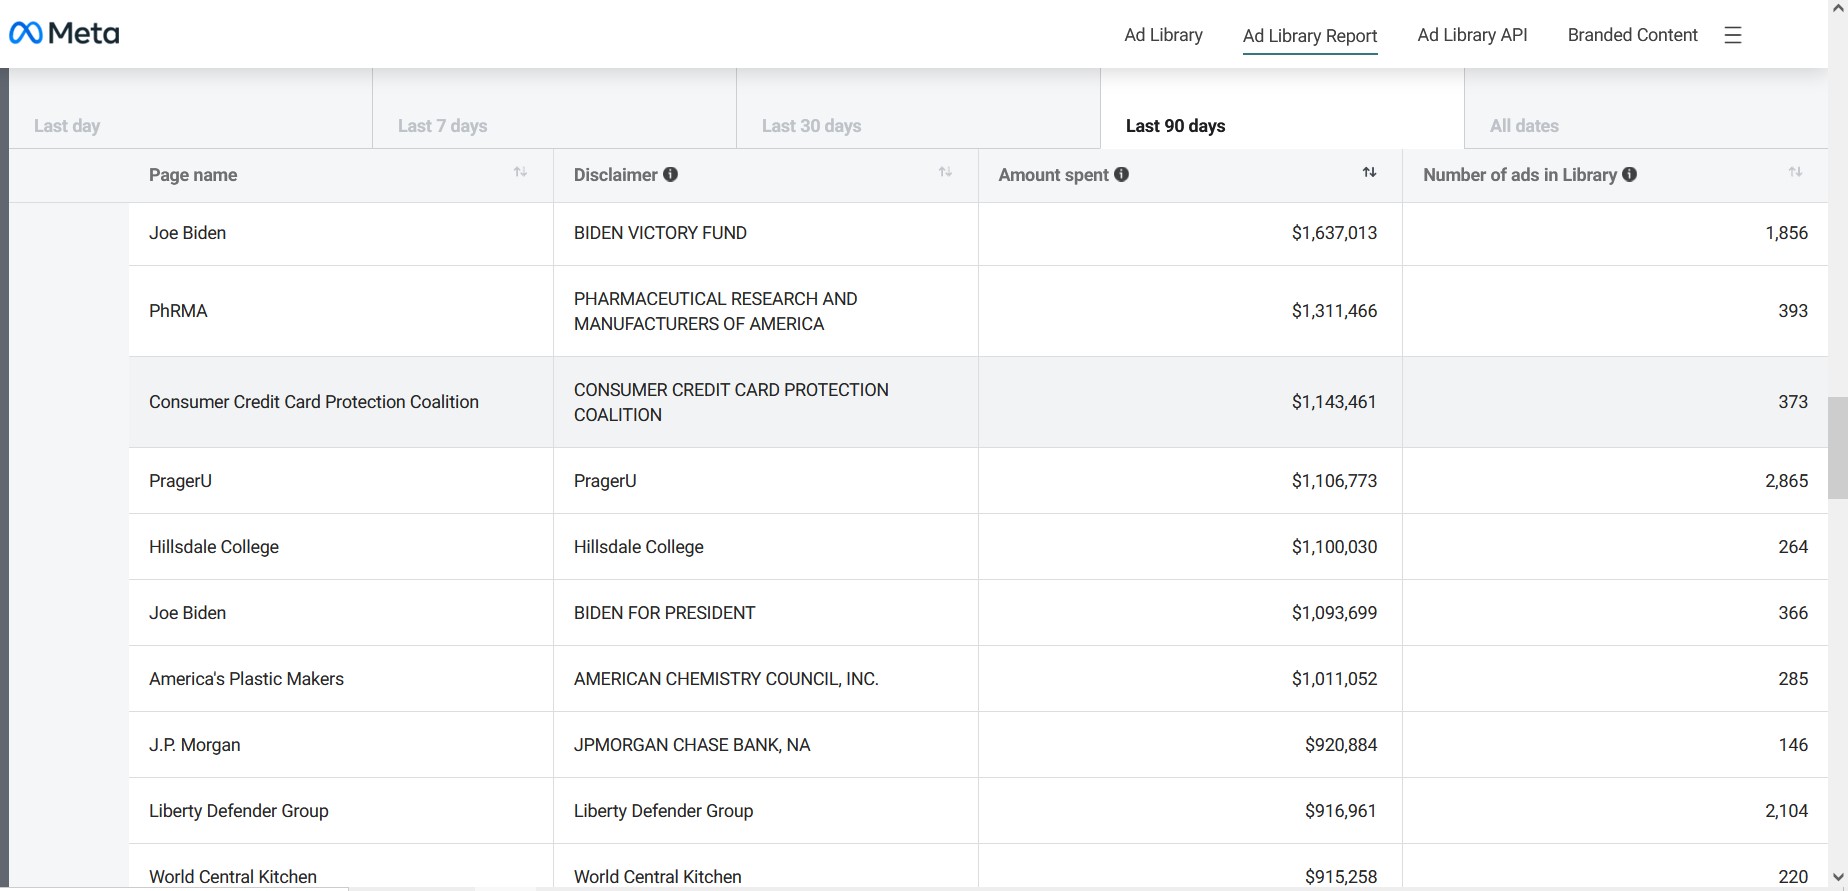Image resolution: width=1848 pixels, height=891 pixels.
Task: Click amount $1,637,013
Action: [x=1334, y=233]
